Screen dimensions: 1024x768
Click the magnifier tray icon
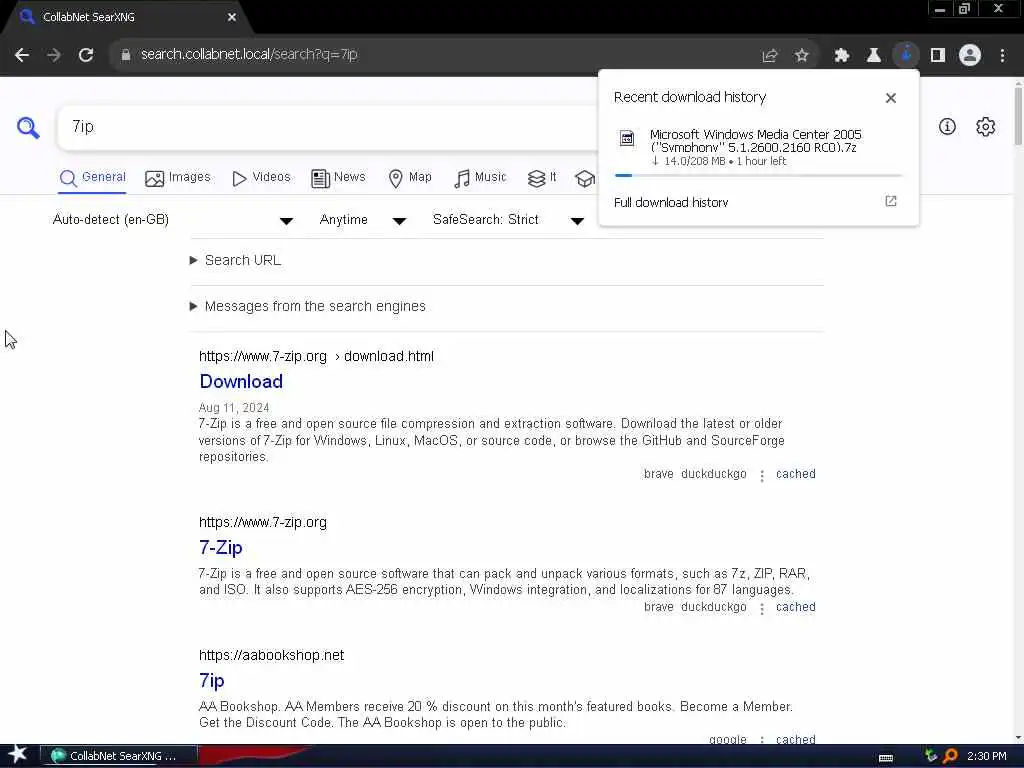click(950, 756)
